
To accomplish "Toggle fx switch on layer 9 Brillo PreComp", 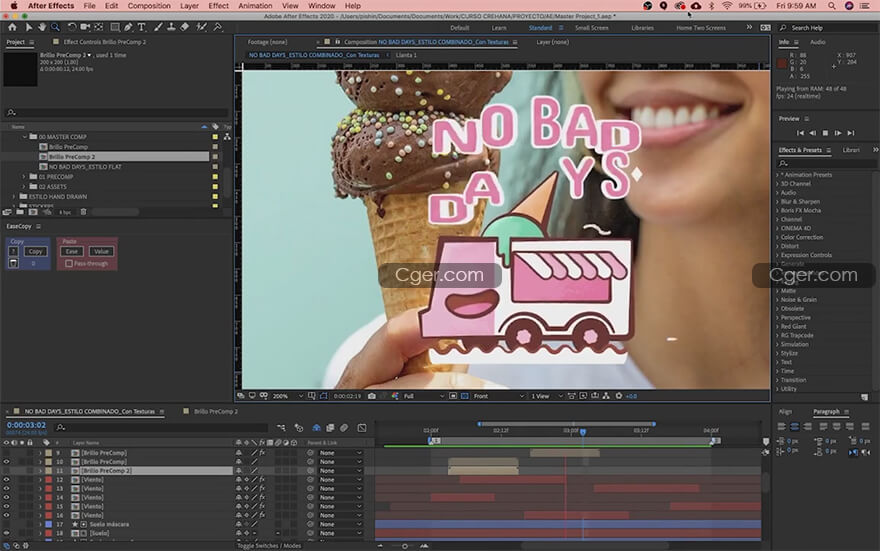I will click(262, 453).
